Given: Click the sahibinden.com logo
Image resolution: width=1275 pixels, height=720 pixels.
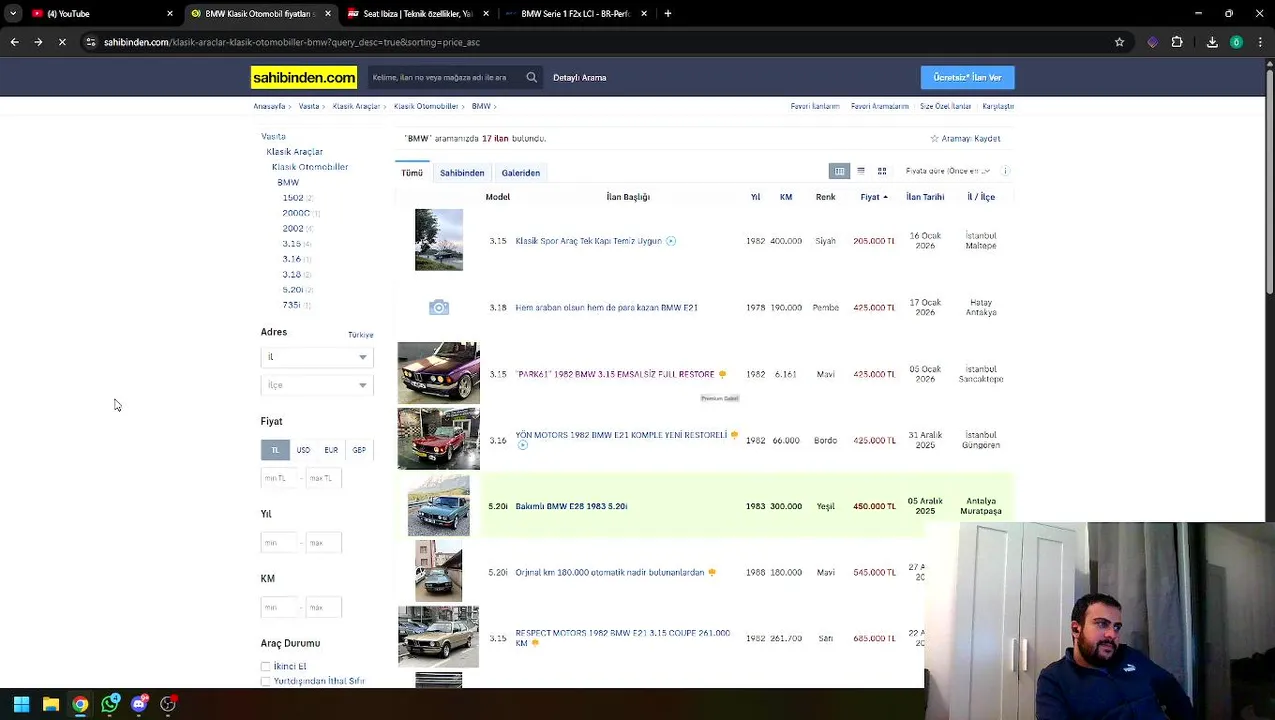Looking at the screenshot, I should [x=303, y=77].
